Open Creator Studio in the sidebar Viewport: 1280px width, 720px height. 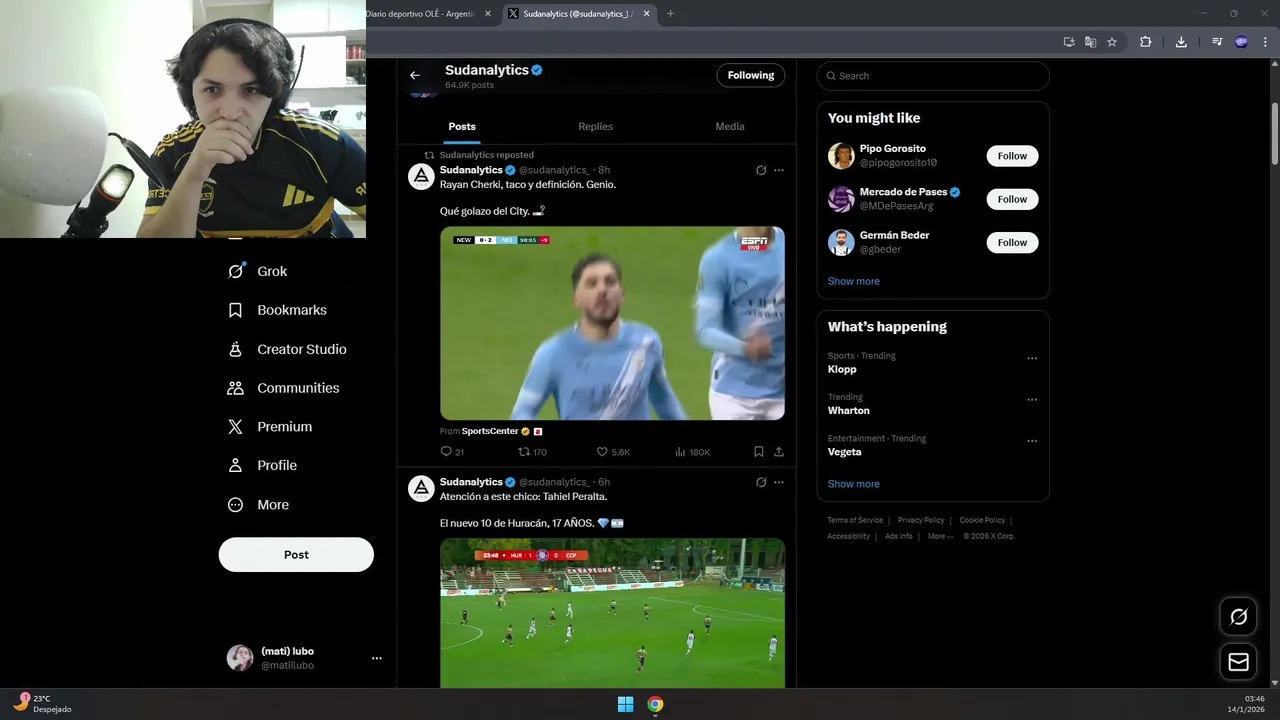288,349
